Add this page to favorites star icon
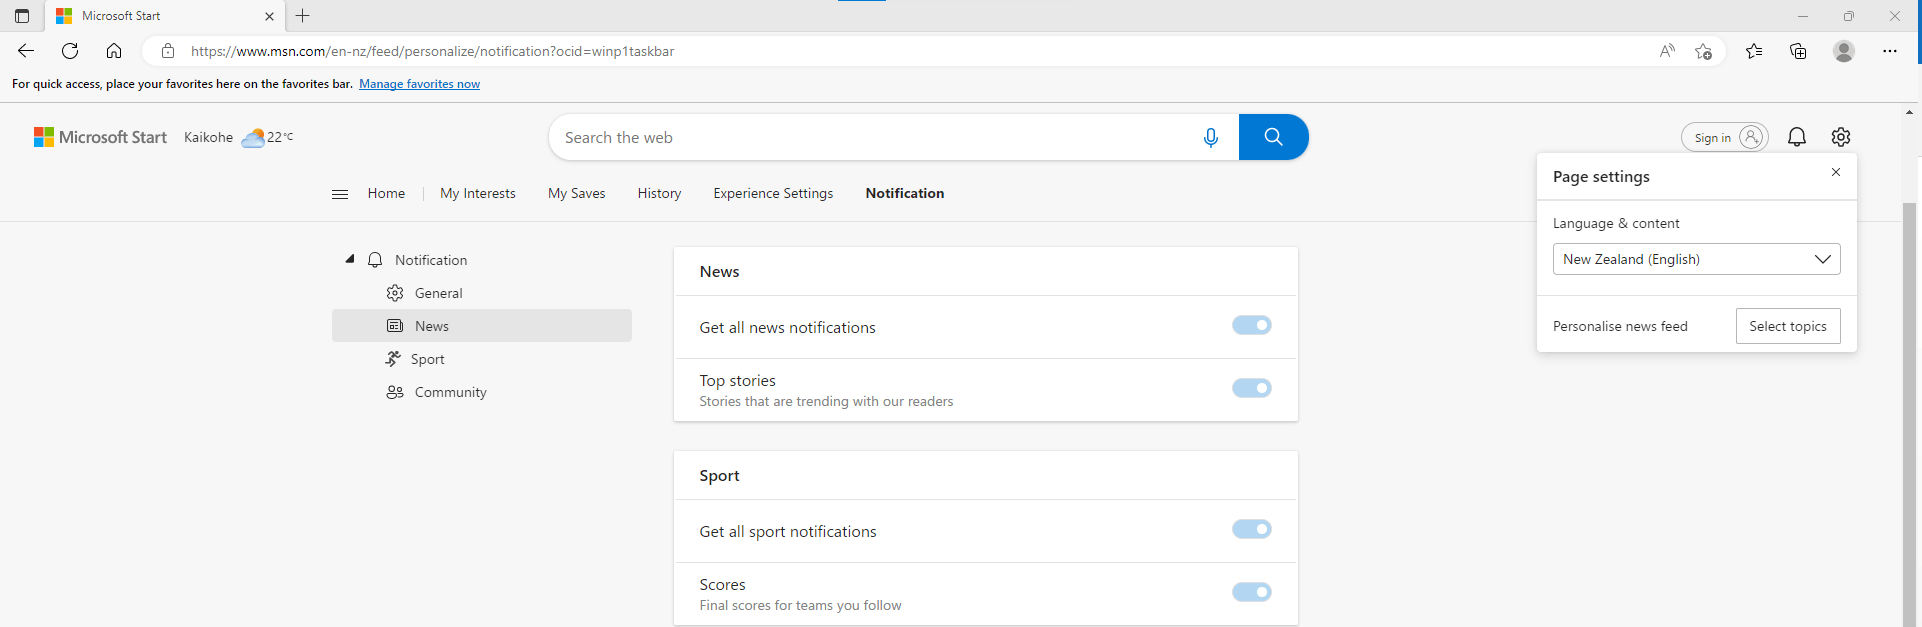Viewport: 1922px width, 627px height. coord(1704,51)
